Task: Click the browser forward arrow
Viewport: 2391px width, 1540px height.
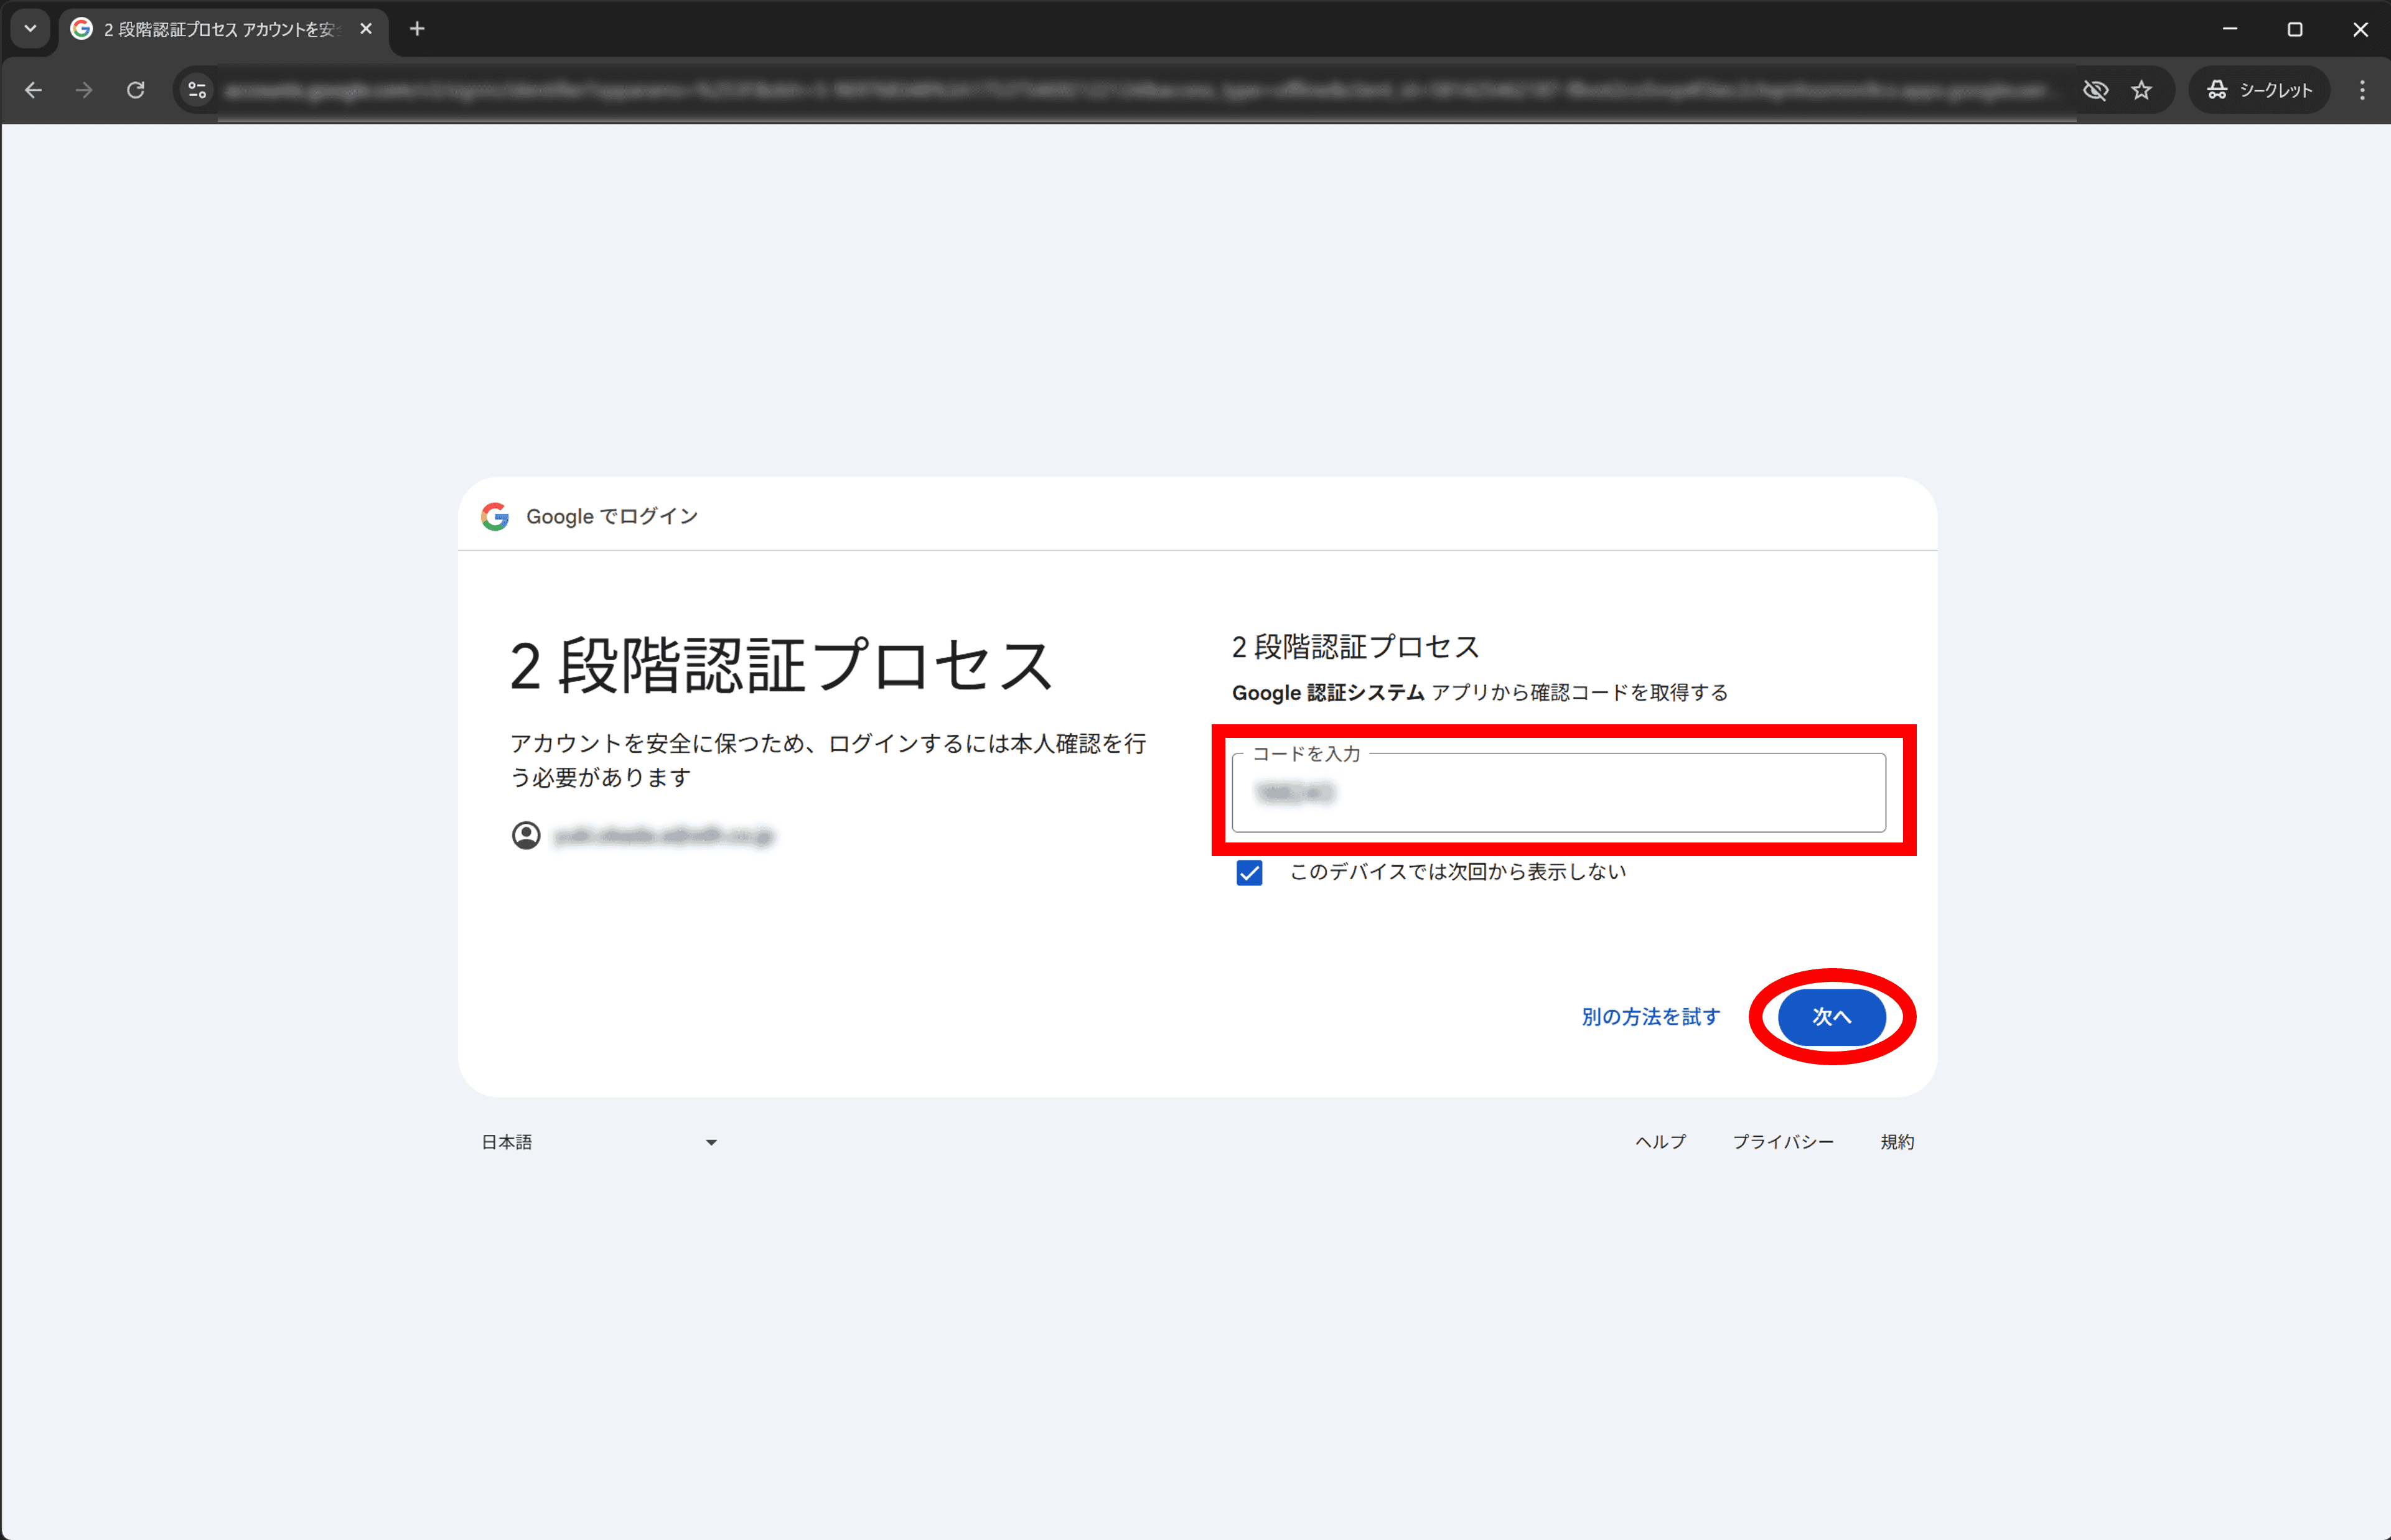Action: tap(84, 90)
